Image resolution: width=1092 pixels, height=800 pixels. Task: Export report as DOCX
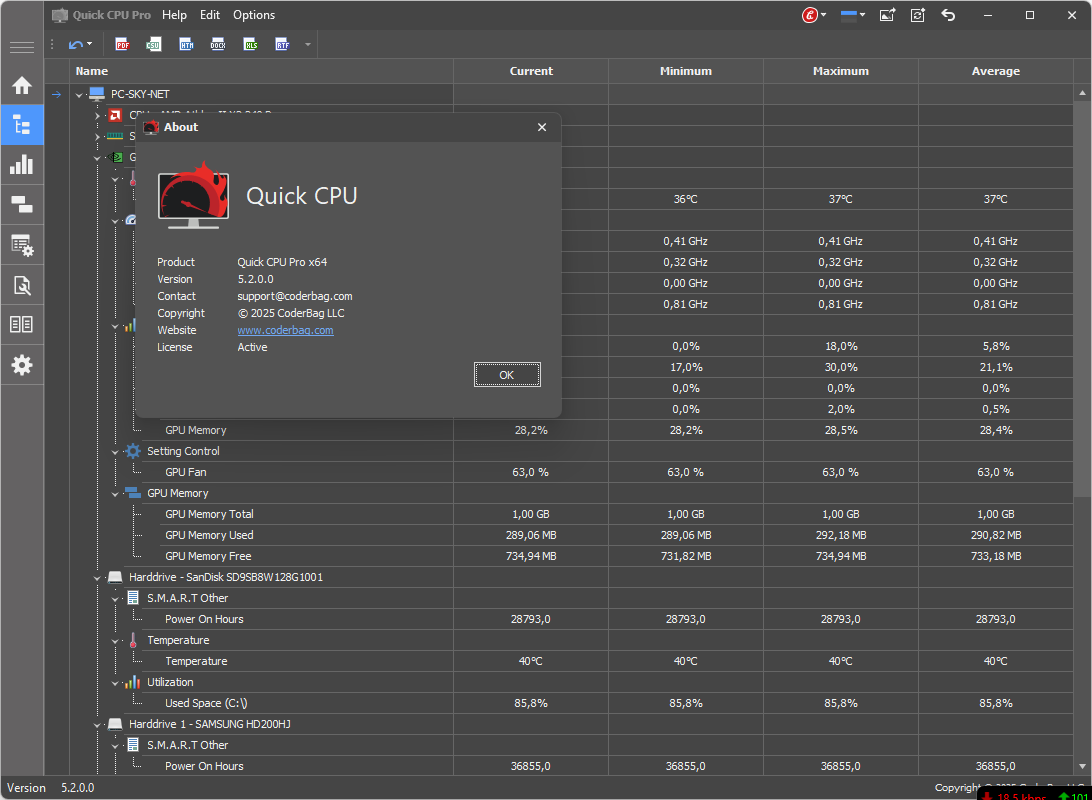(x=218, y=45)
